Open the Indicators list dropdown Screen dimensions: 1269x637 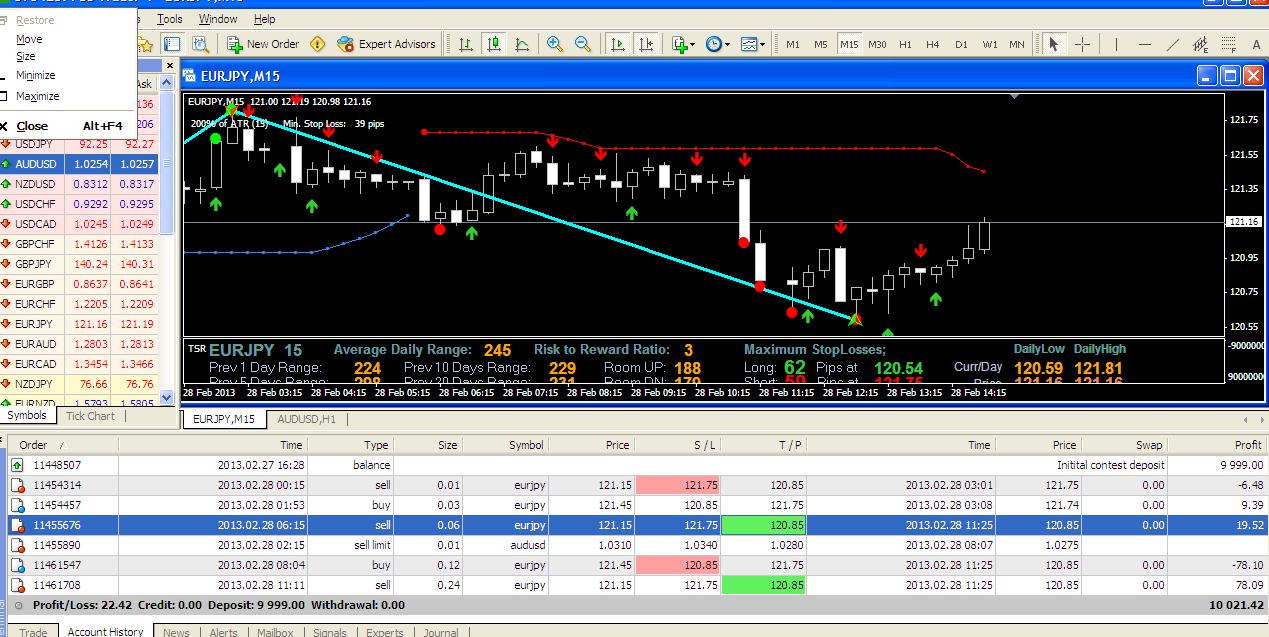click(x=684, y=44)
